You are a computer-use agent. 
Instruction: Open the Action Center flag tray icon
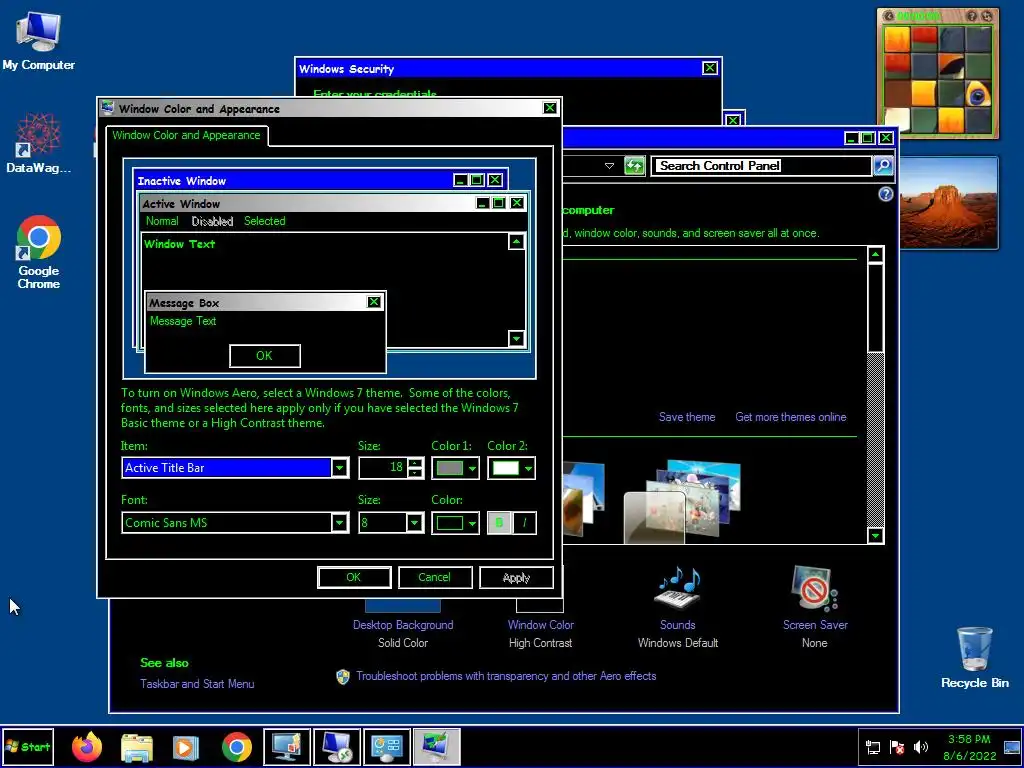tap(897, 747)
